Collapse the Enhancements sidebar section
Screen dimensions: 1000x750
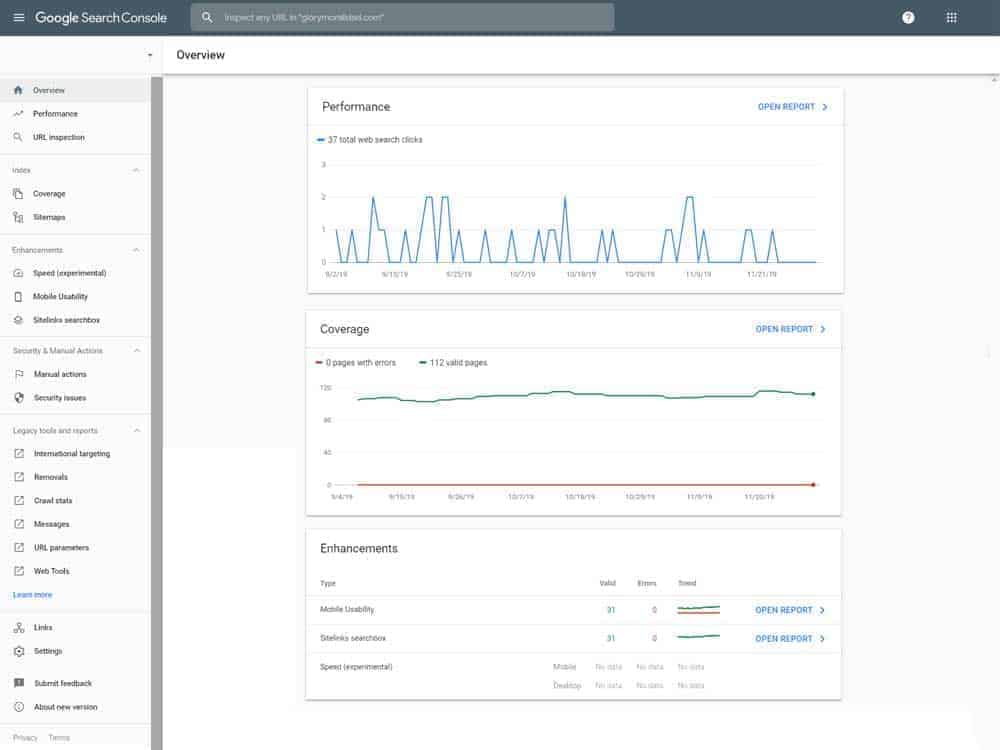[x=135, y=249]
